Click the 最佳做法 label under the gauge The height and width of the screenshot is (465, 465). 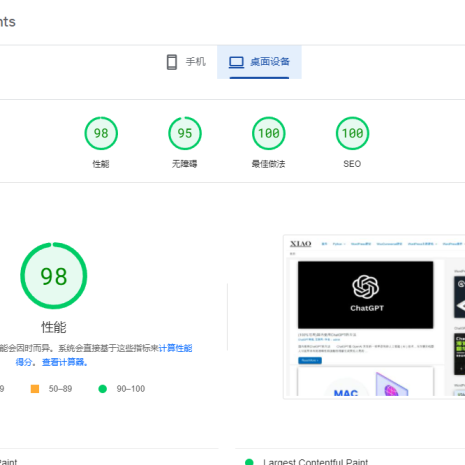pos(268,164)
